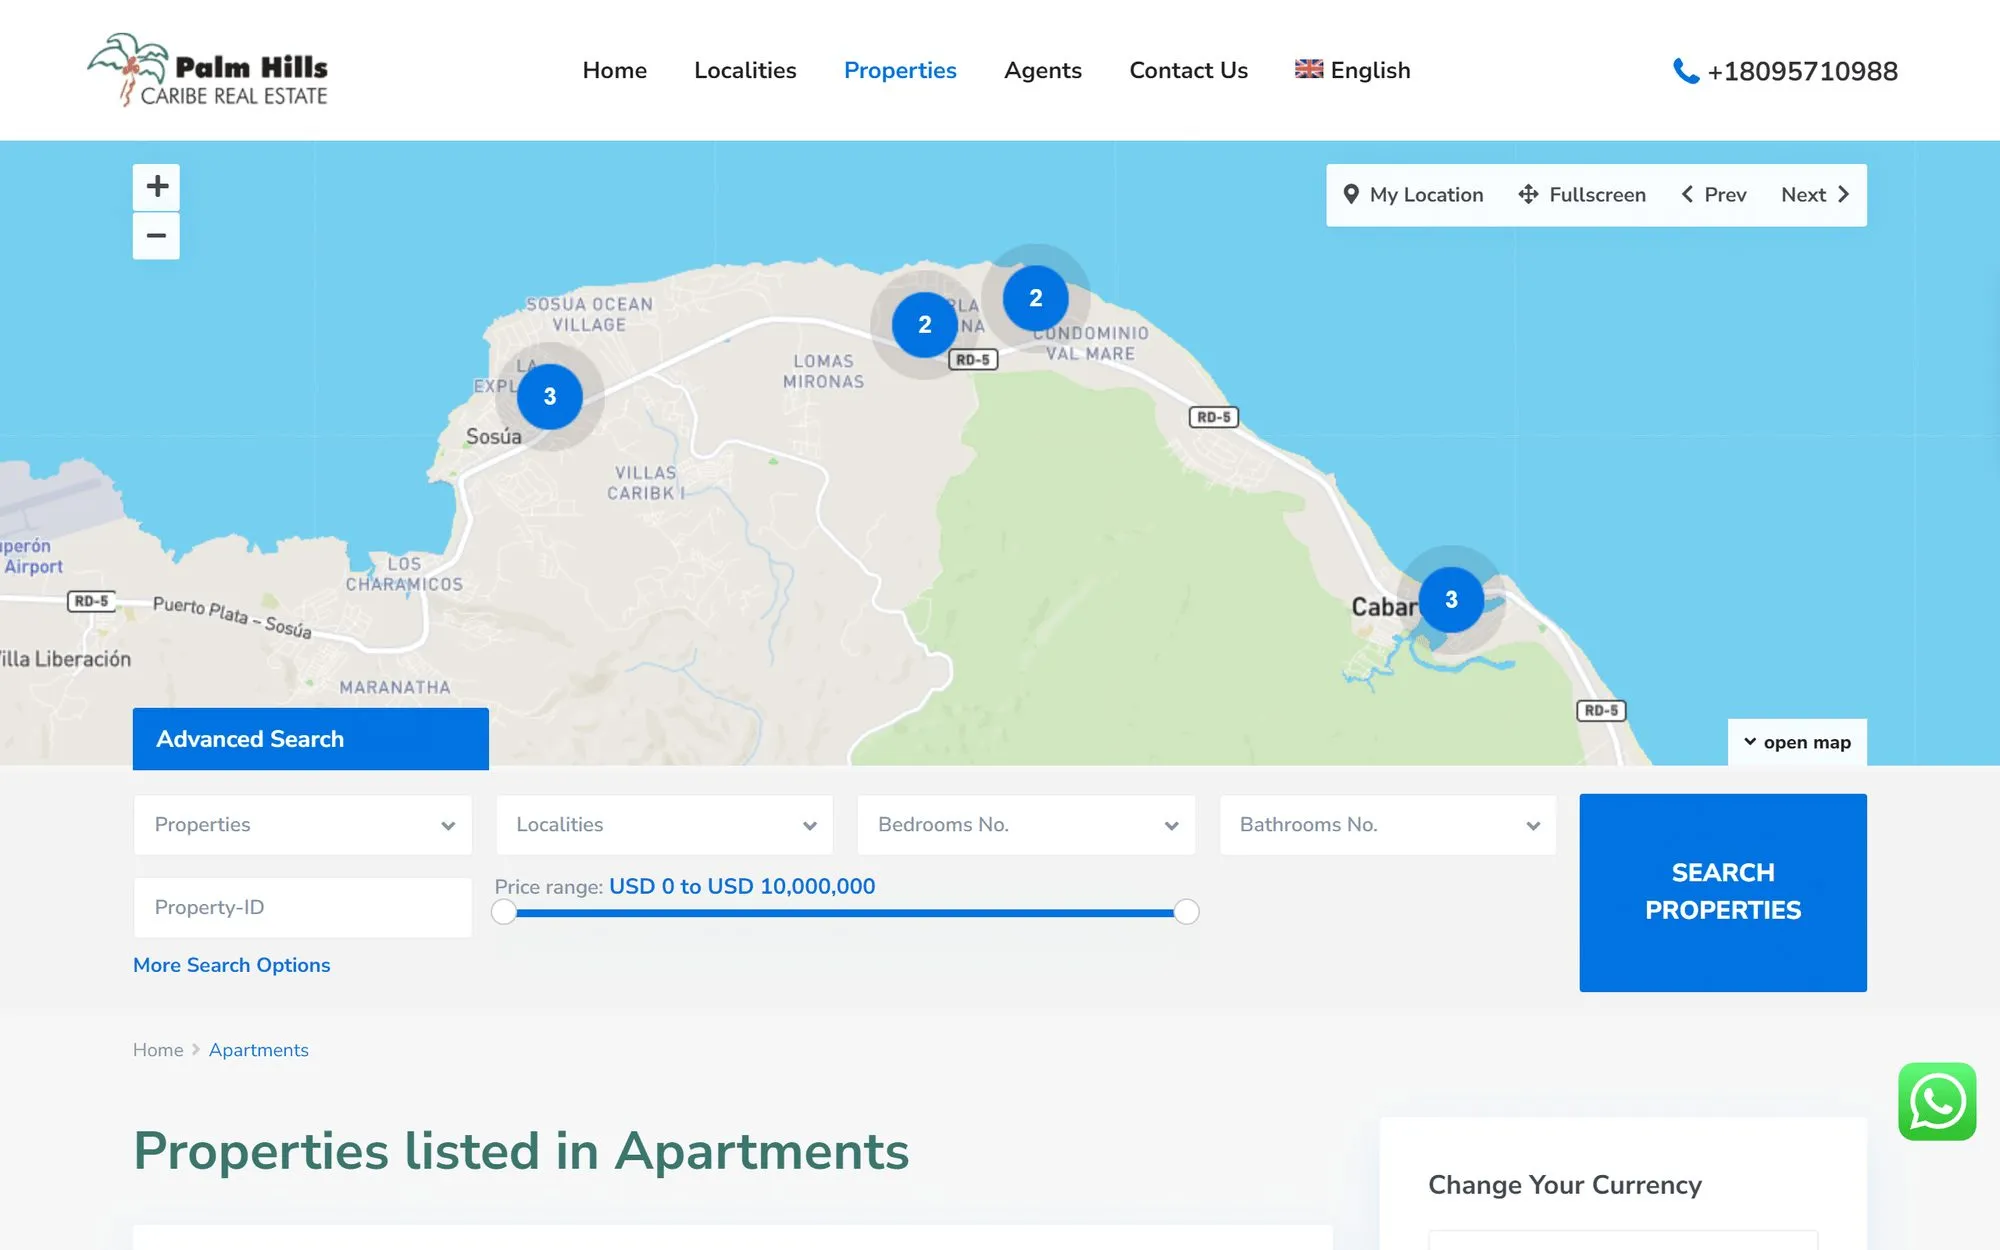
Task: Select the Advanced Search tab
Action: point(310,739)
